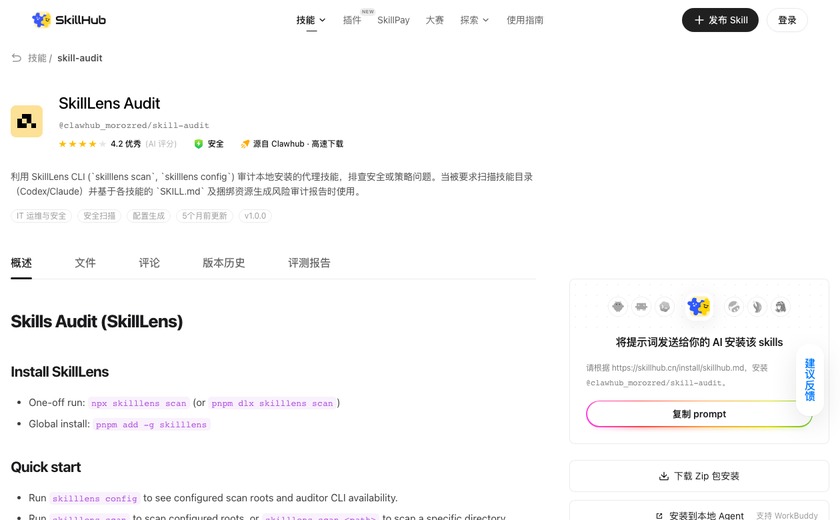840x520 pixels.
Task: Switch to the 评测报告 tab
Action: pyautogui.click(x=309, y=263)
